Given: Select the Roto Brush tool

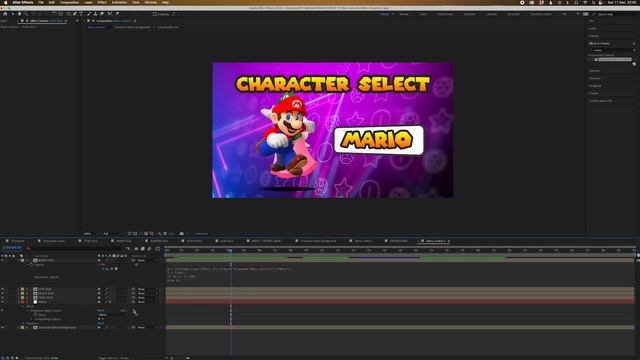Looking at the screenshot, I should click(110, 14).
